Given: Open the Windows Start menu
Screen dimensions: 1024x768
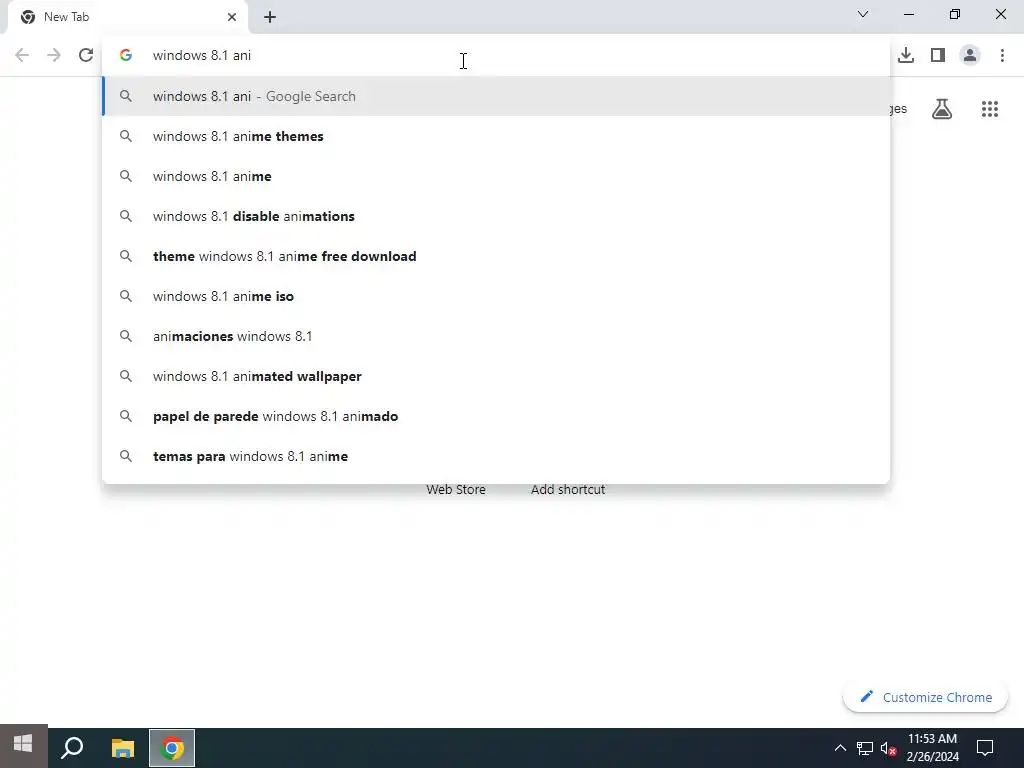Looking at the screenshot, I should click(24, 746).
